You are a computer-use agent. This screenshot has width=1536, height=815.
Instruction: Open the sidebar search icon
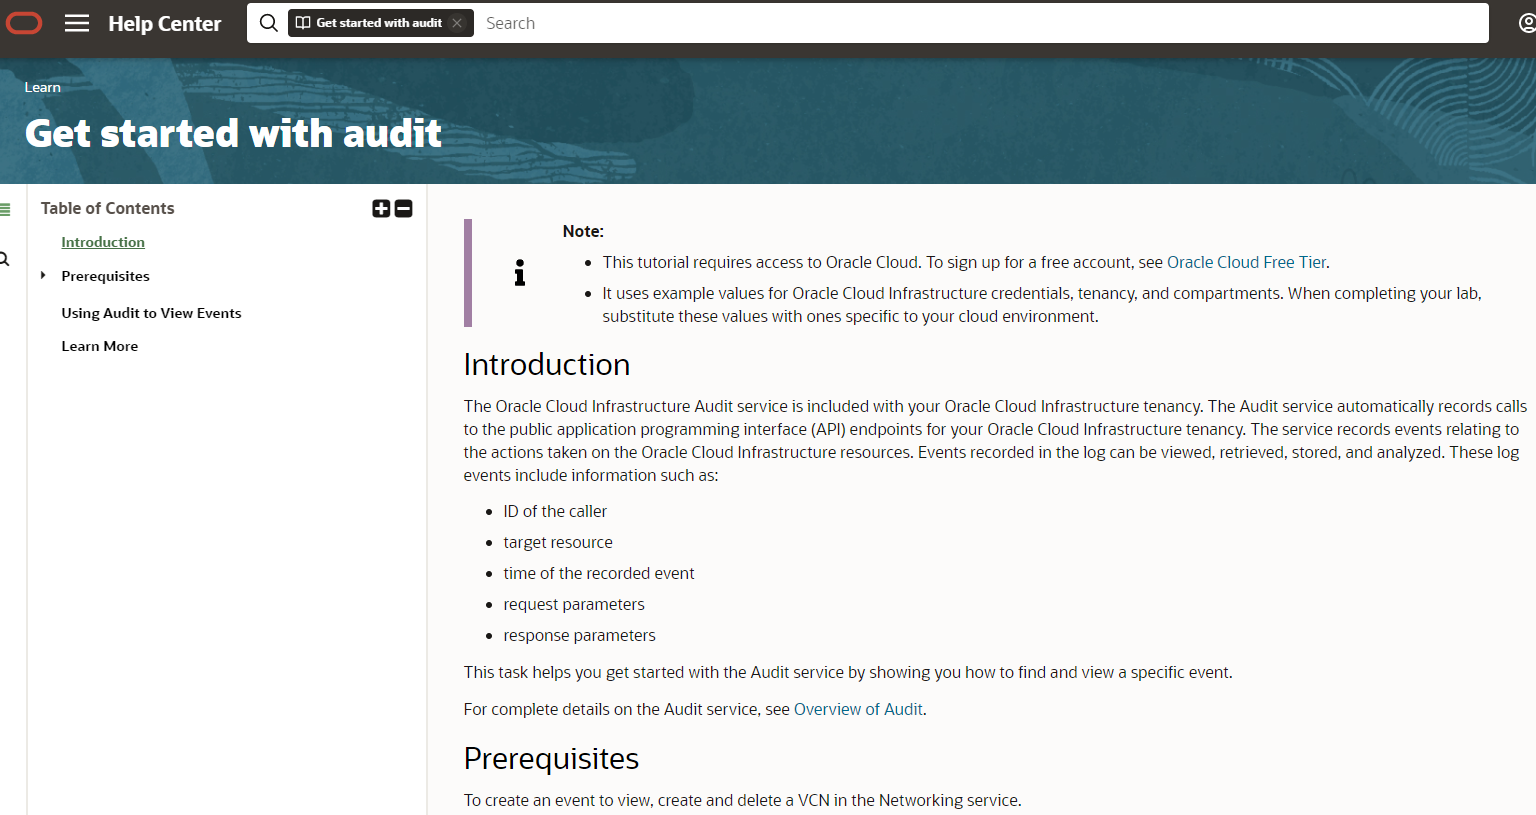coord(4,259)
